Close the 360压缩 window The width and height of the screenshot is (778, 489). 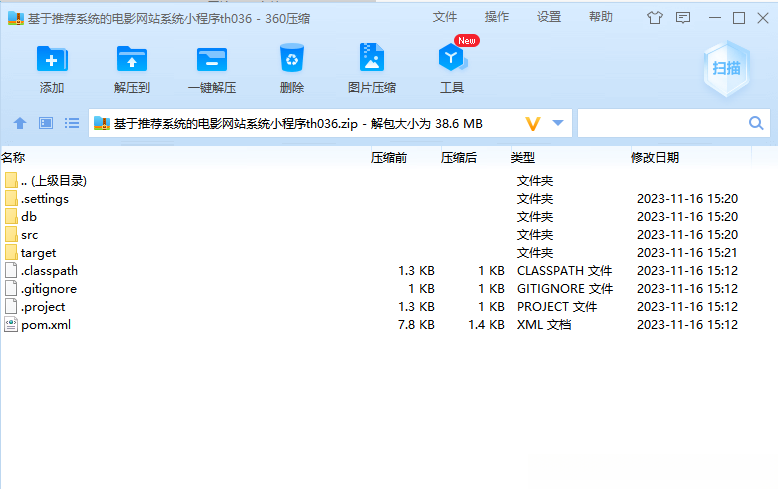point(763,18)
